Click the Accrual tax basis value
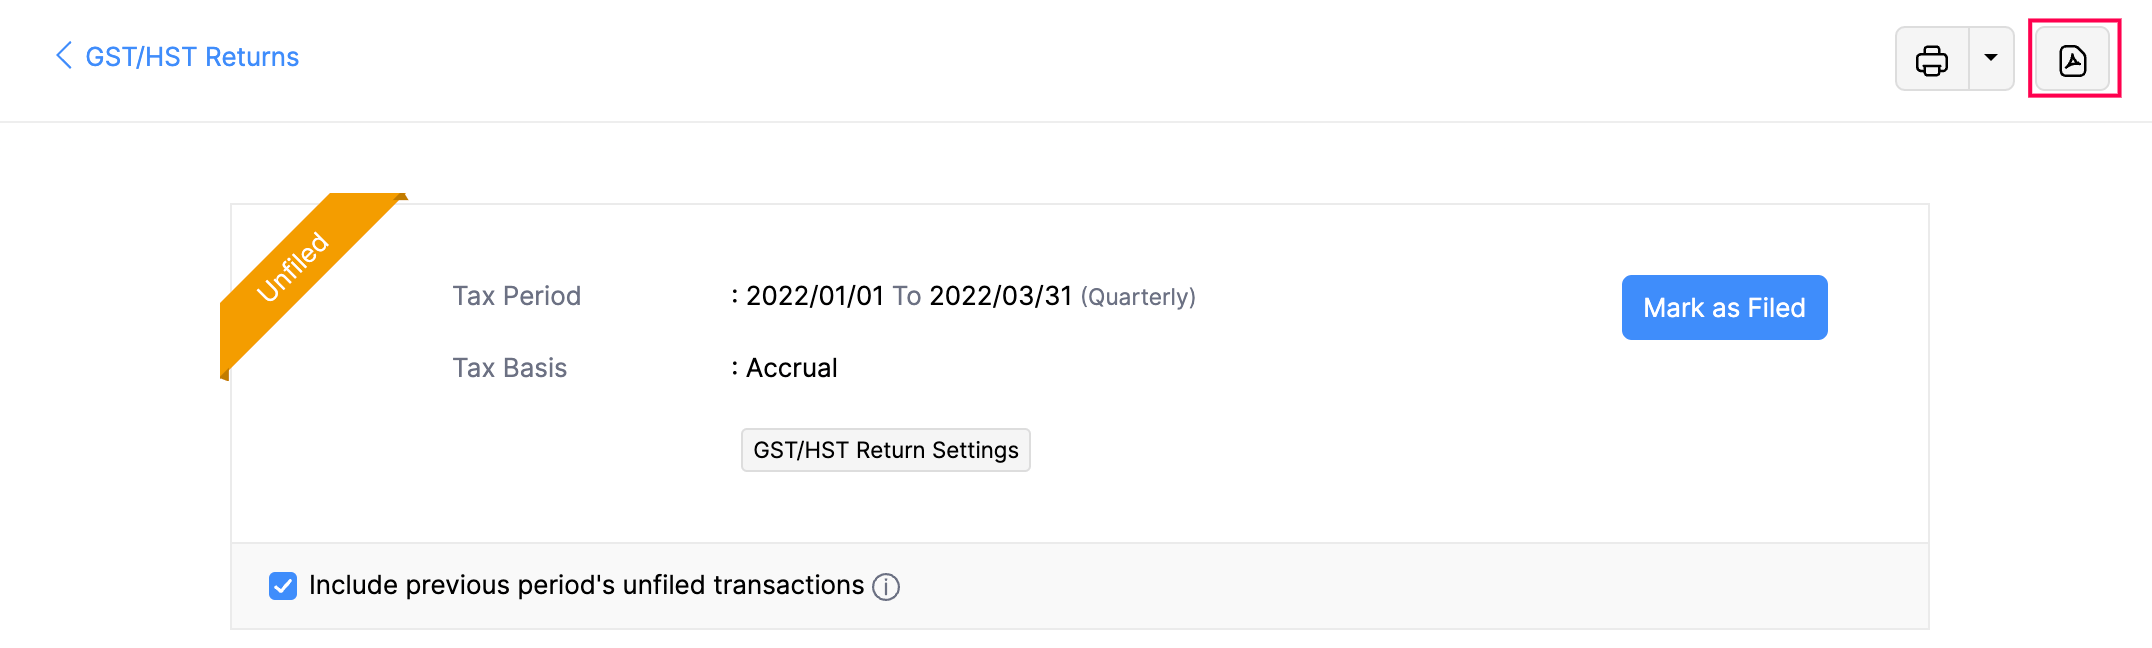This screenshot has height=648, width=2152. (x=792, y=368)
